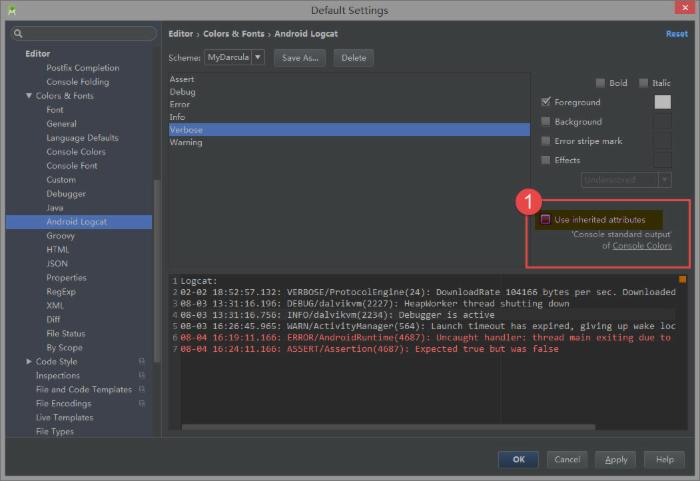
Task: Click the icon next to File Encodings
Action: click(x=142, y=404)
